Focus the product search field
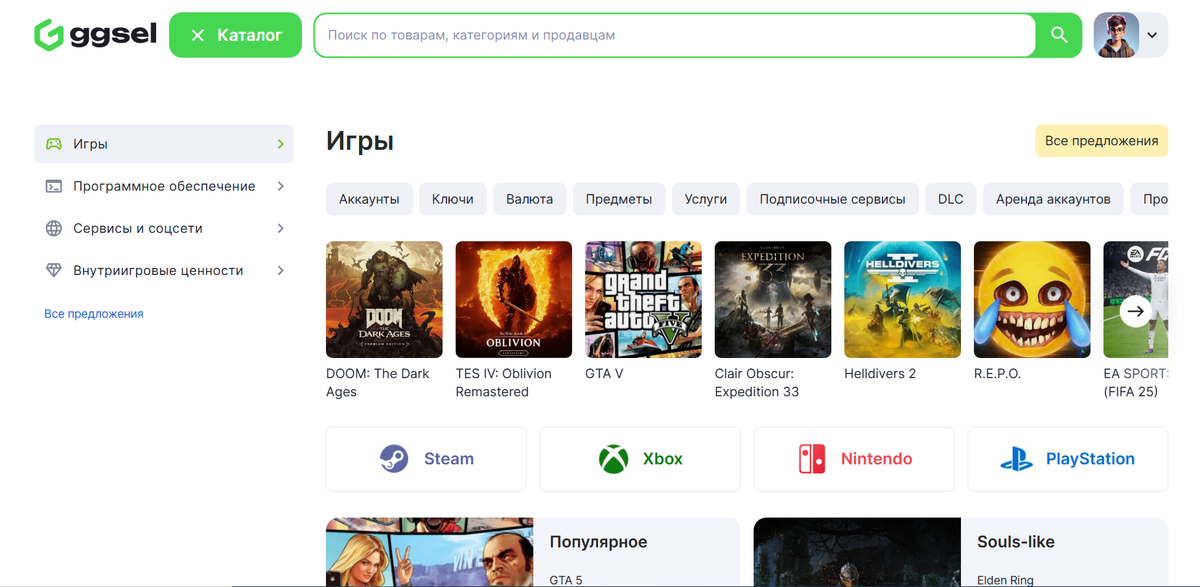1200x587 pixels. pos(675,35)
